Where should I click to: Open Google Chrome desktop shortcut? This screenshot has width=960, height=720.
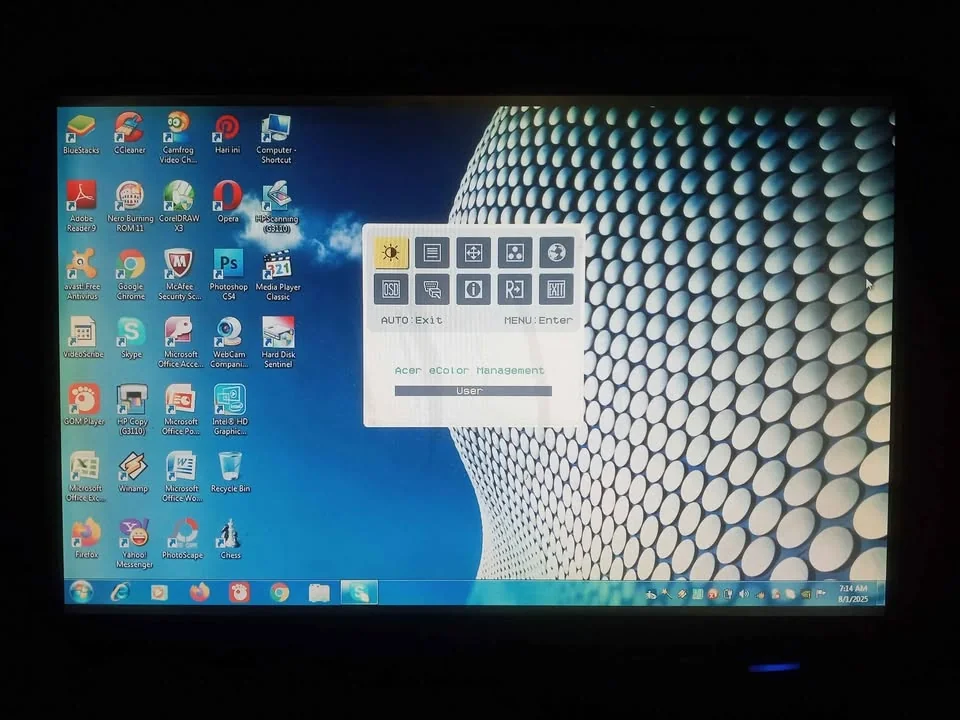[130, 274]
